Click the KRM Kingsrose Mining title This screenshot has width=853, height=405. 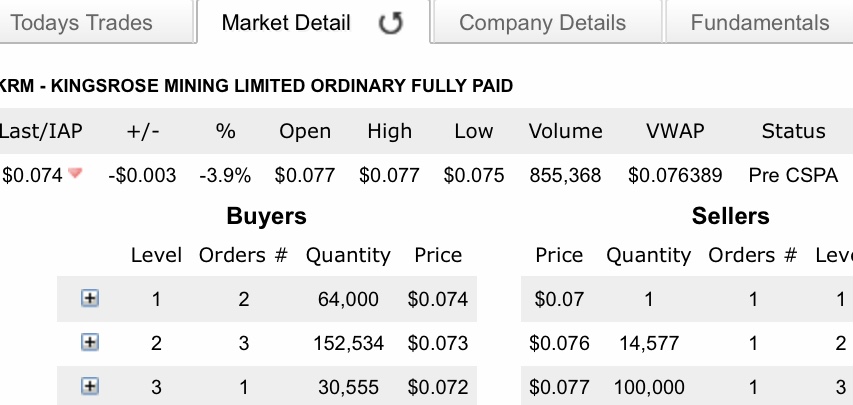coord(256,86)
